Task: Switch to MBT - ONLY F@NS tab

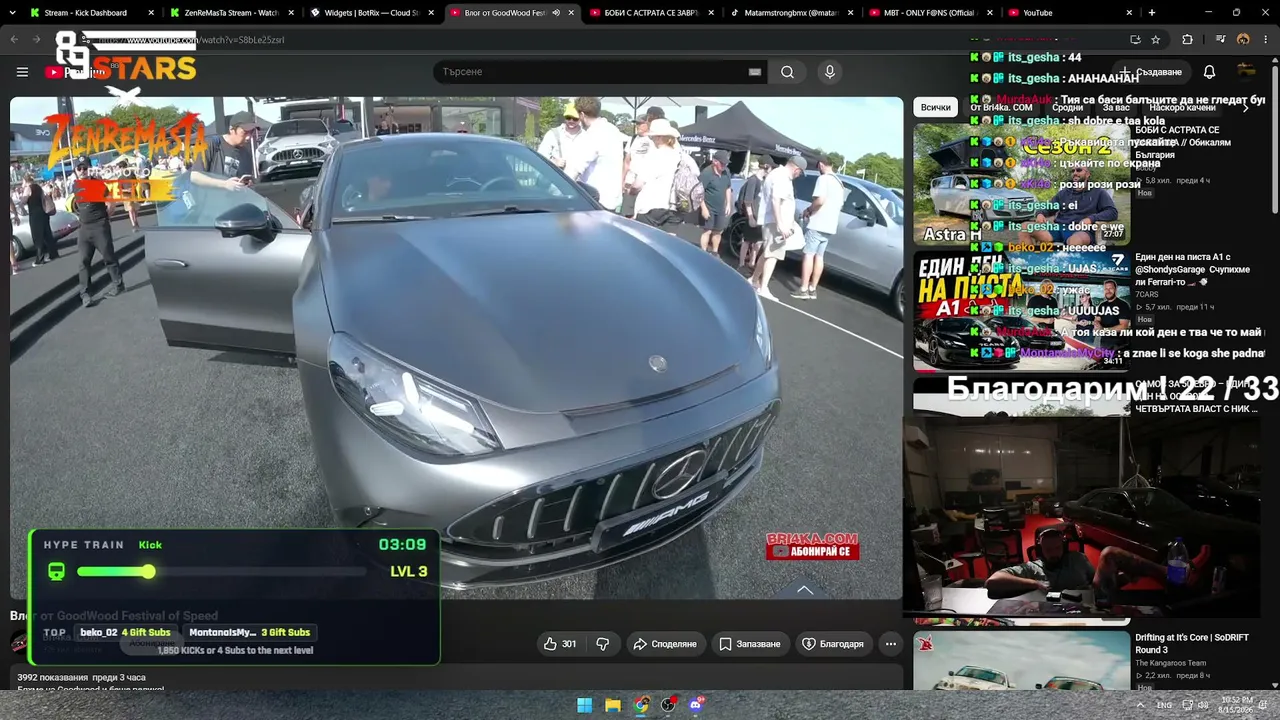Action: [931, 13]
